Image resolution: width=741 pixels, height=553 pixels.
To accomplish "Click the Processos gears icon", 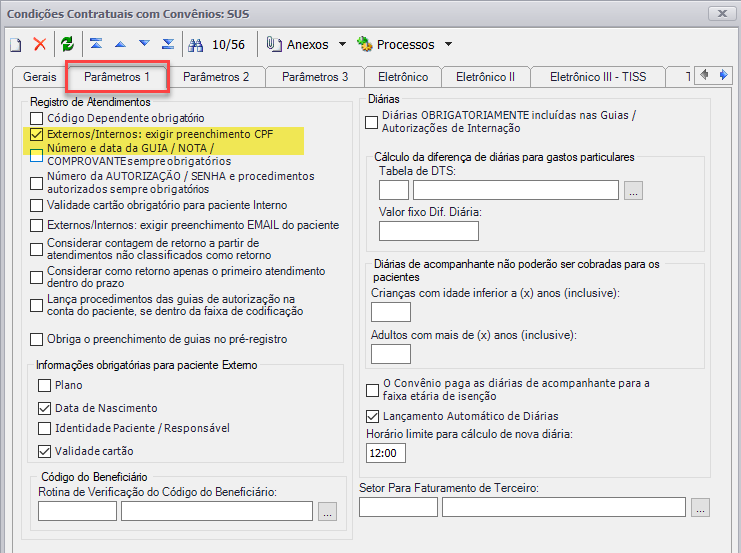I will coord(364,44).
